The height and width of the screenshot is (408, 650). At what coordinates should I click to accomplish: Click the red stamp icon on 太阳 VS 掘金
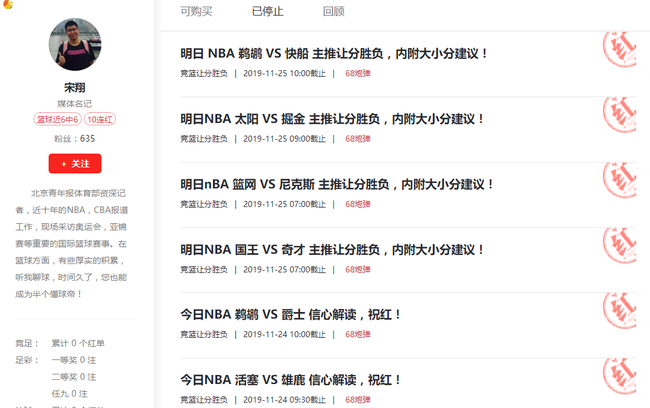click(x=620, y=115)
